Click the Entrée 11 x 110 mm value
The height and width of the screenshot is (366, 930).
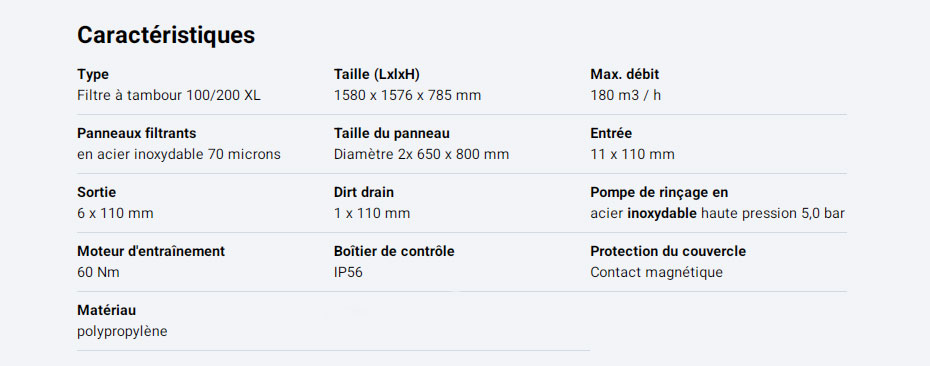pos(632,155)
